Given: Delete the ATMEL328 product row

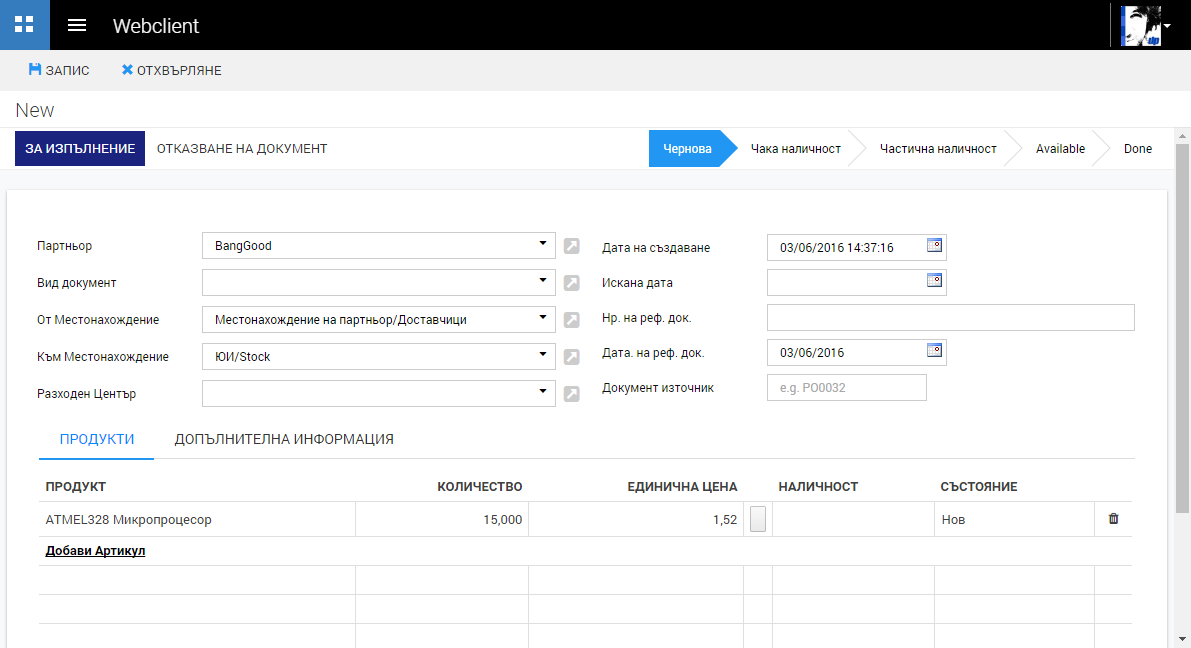Looking at the screenshot, I should click(x=1113, y=519).
